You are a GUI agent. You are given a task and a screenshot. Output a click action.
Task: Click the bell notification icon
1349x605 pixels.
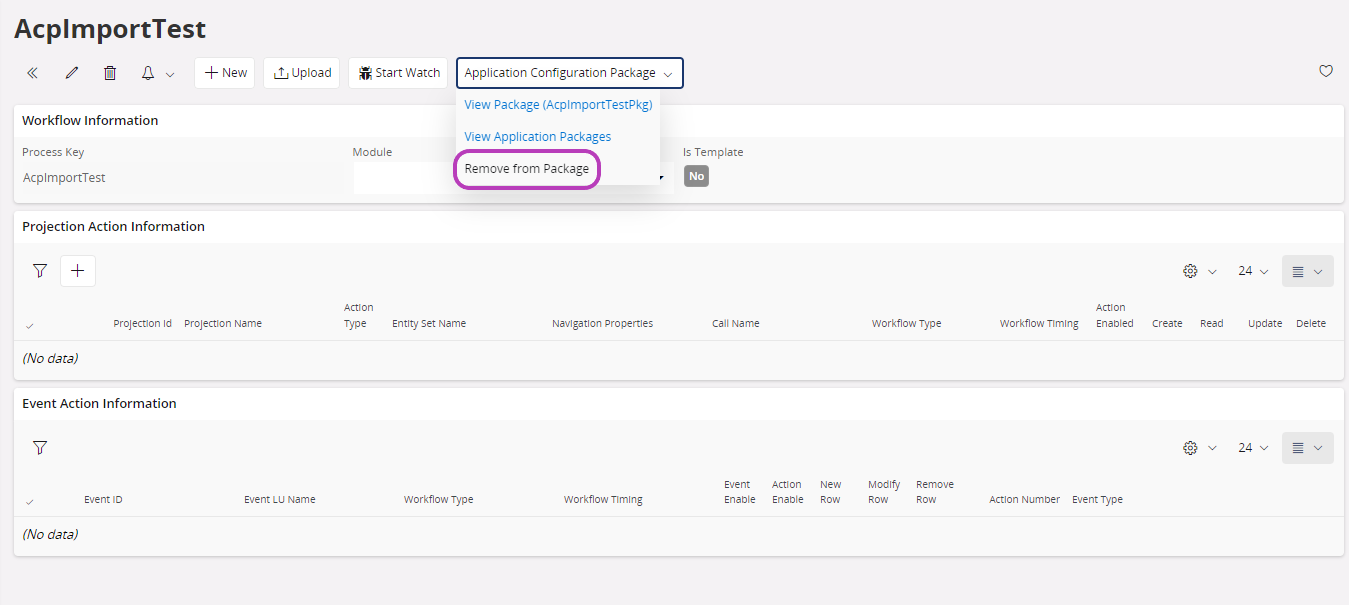148,73
